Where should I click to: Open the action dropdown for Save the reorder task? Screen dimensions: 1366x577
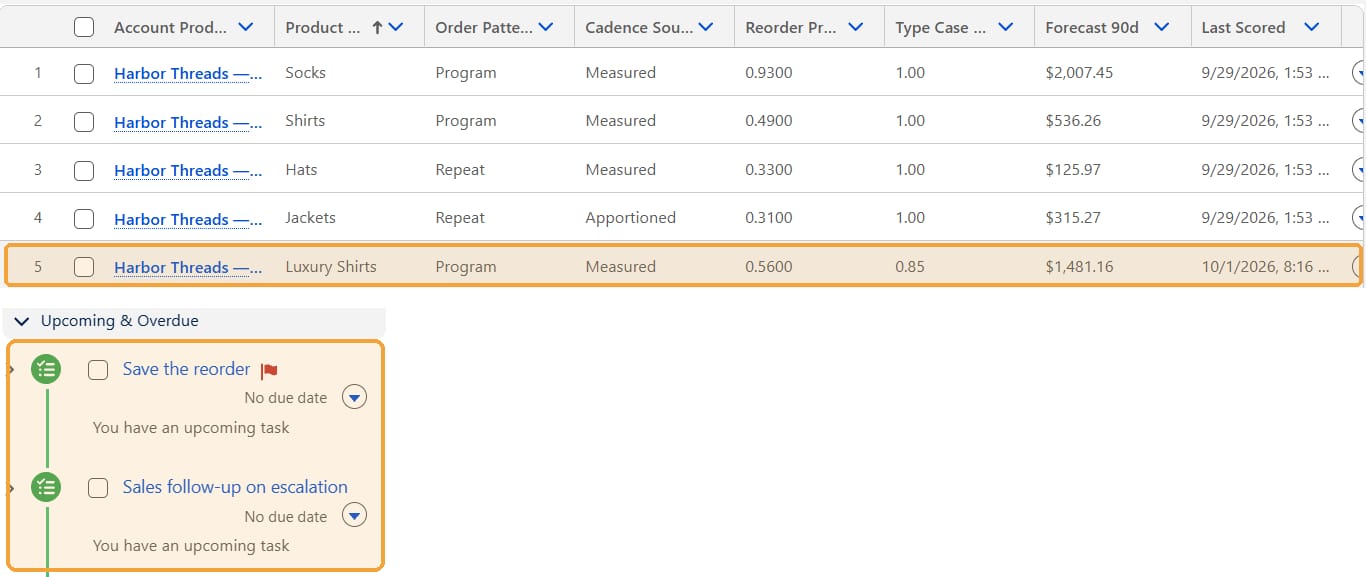coord(354,398)
